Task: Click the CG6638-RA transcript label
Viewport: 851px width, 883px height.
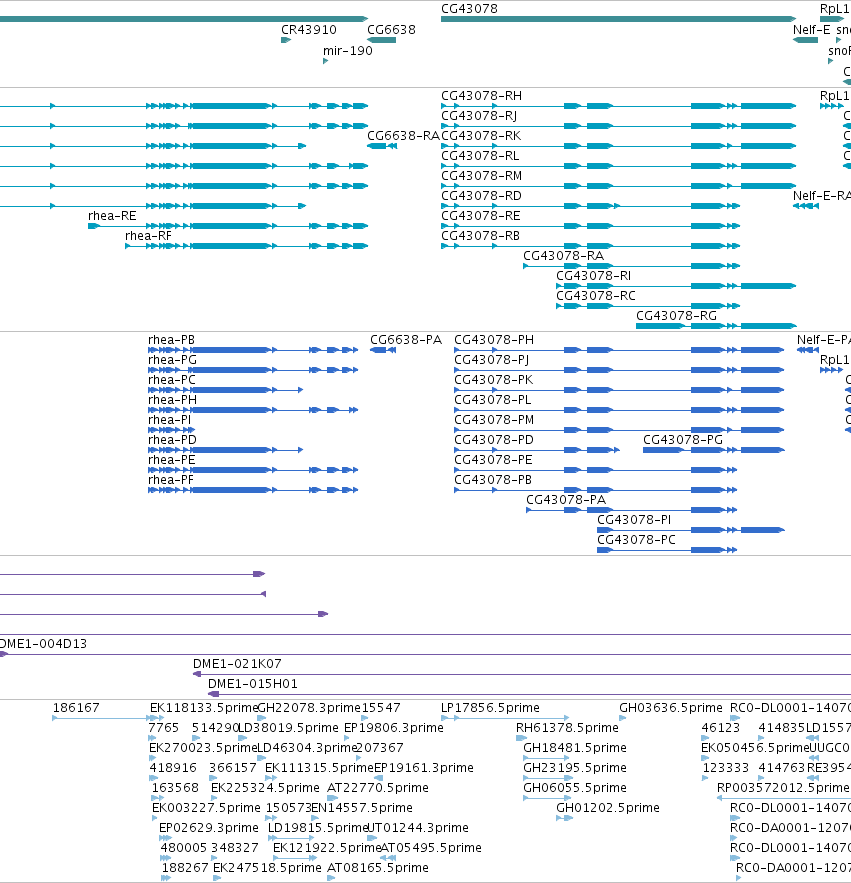Action: [x=403, y=136]
